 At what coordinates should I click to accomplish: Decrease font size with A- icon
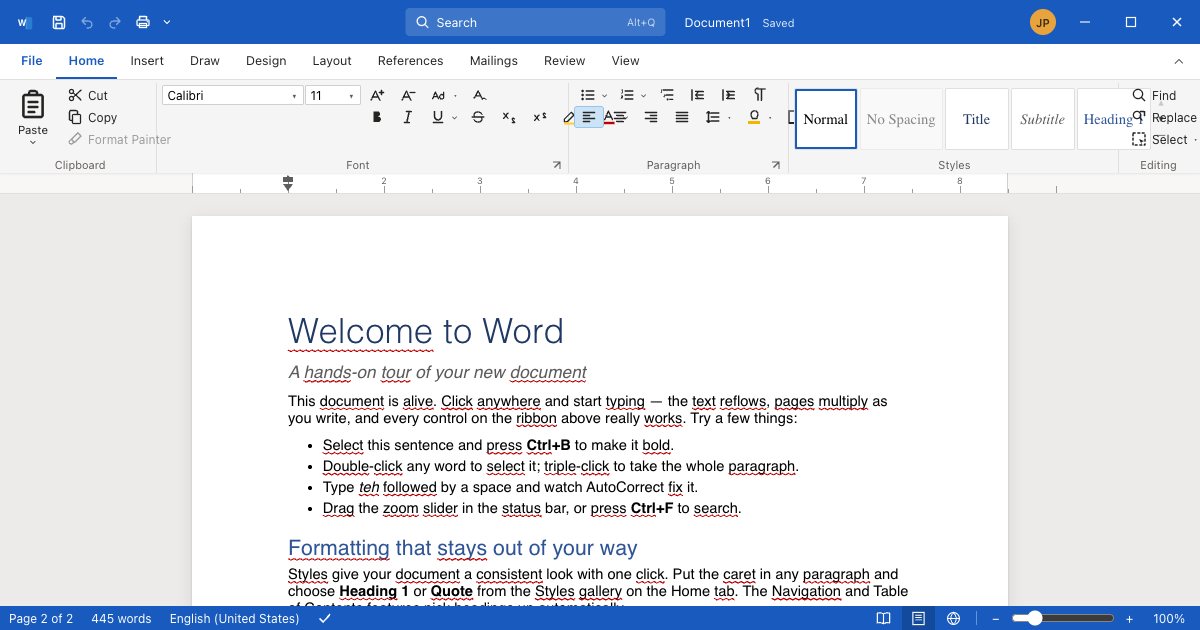pyautogui.click(x=408, y=95)
